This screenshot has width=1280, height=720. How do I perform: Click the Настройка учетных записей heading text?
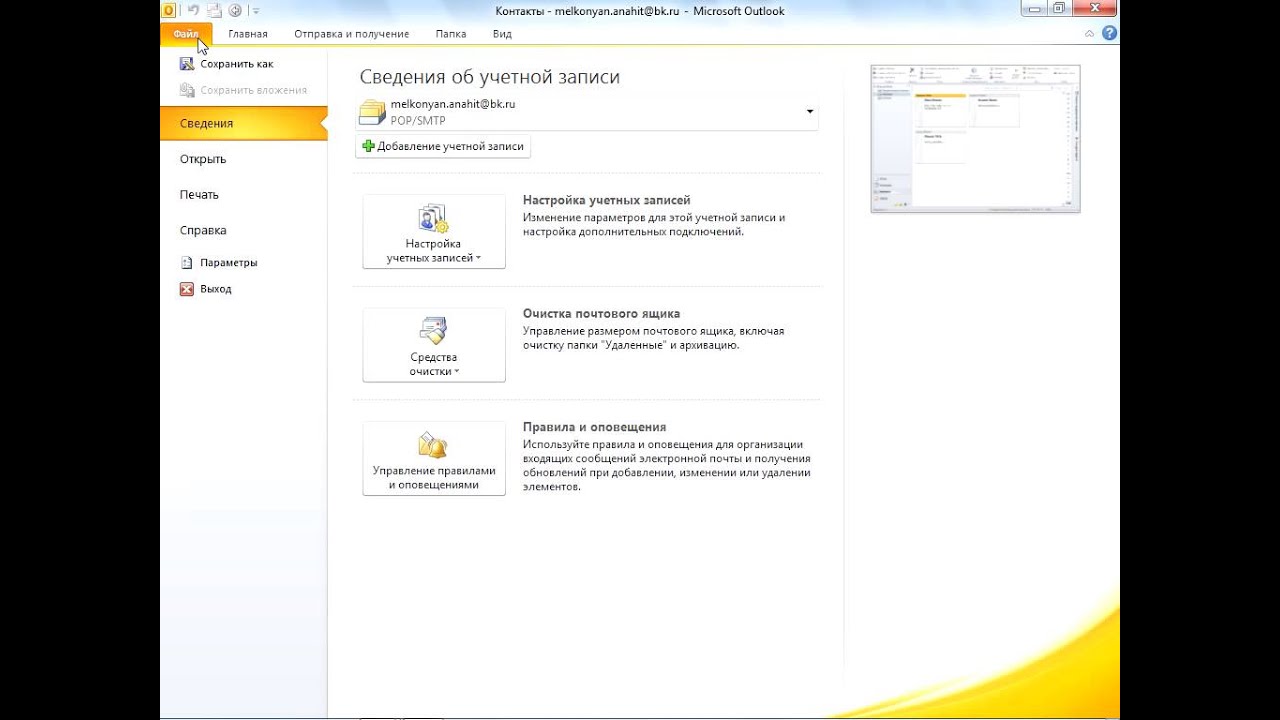[x=607, y=200]
